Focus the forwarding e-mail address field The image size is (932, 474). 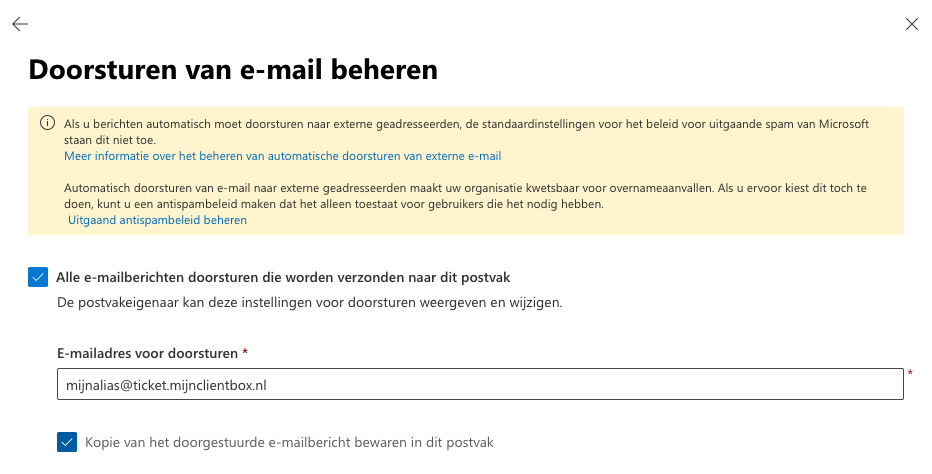480,384
